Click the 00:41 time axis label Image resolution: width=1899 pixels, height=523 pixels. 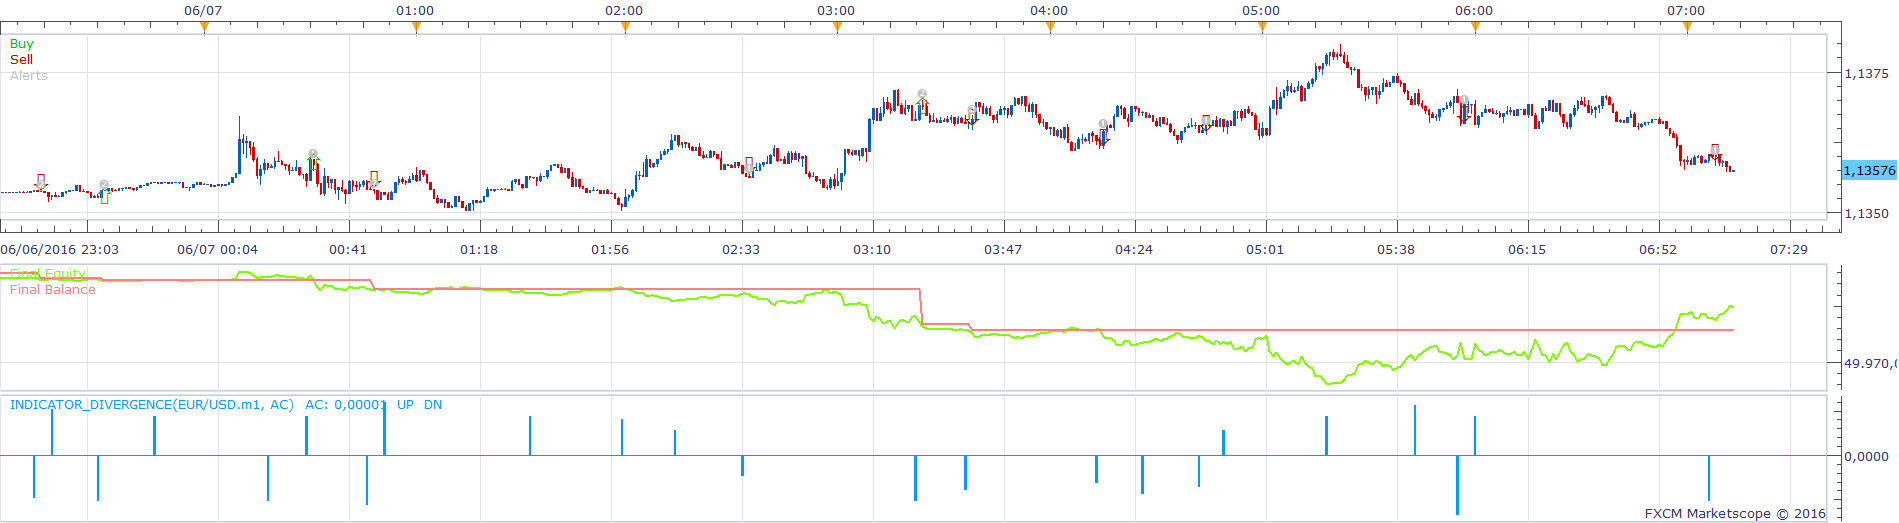348,250
